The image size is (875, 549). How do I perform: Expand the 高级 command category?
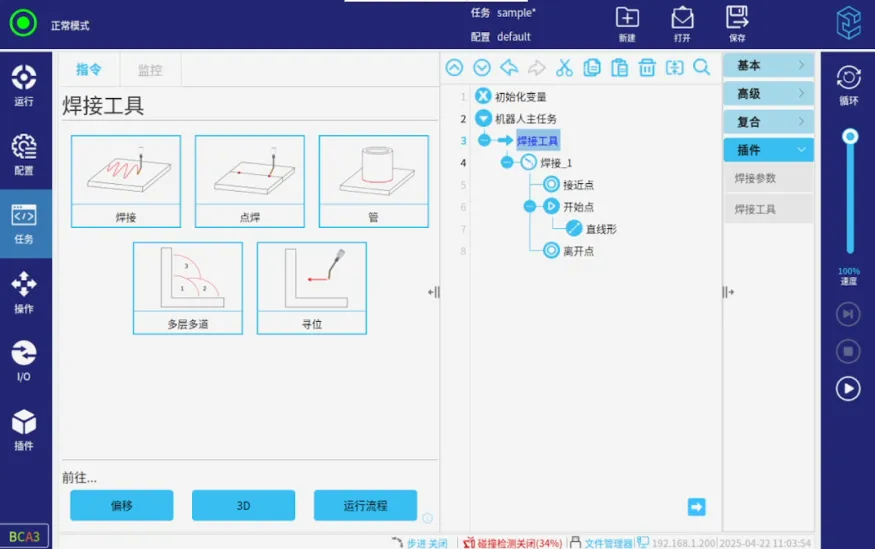[768, 93]
